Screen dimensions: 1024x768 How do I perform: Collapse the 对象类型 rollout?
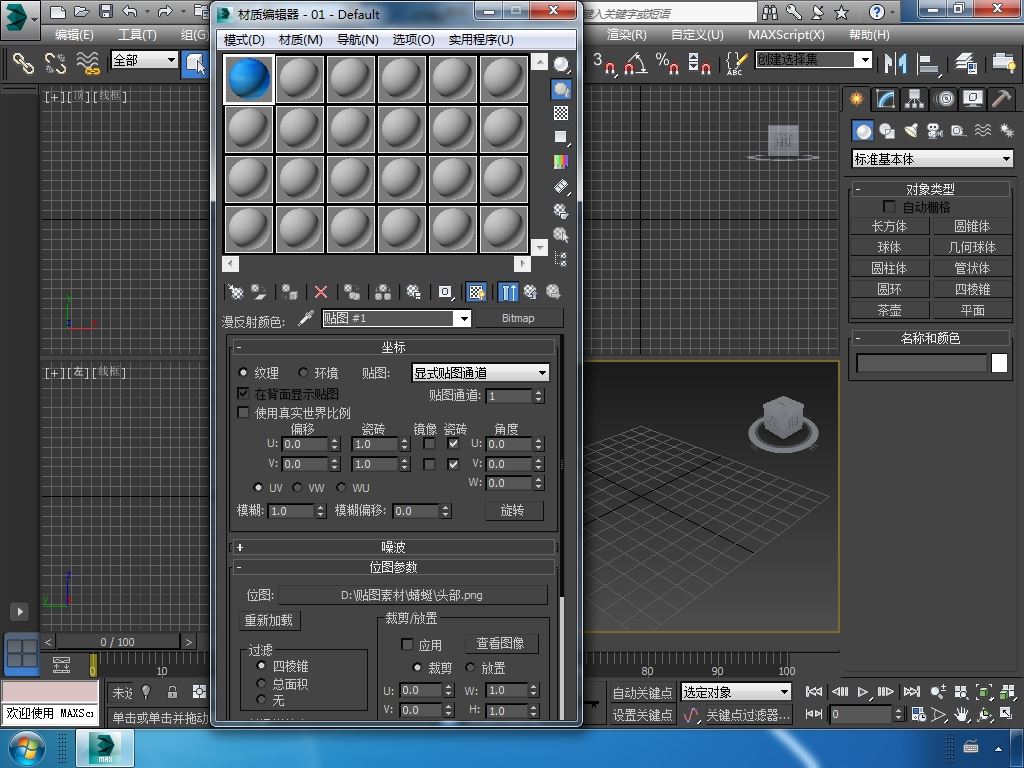(x=930, y=189)
